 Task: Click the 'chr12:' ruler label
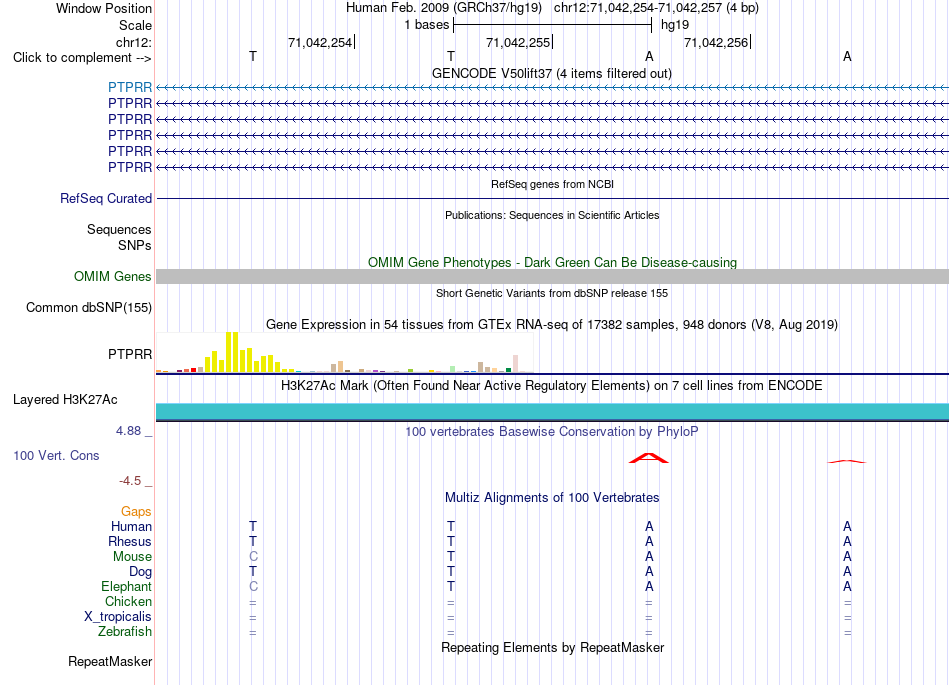coord(133,42)
